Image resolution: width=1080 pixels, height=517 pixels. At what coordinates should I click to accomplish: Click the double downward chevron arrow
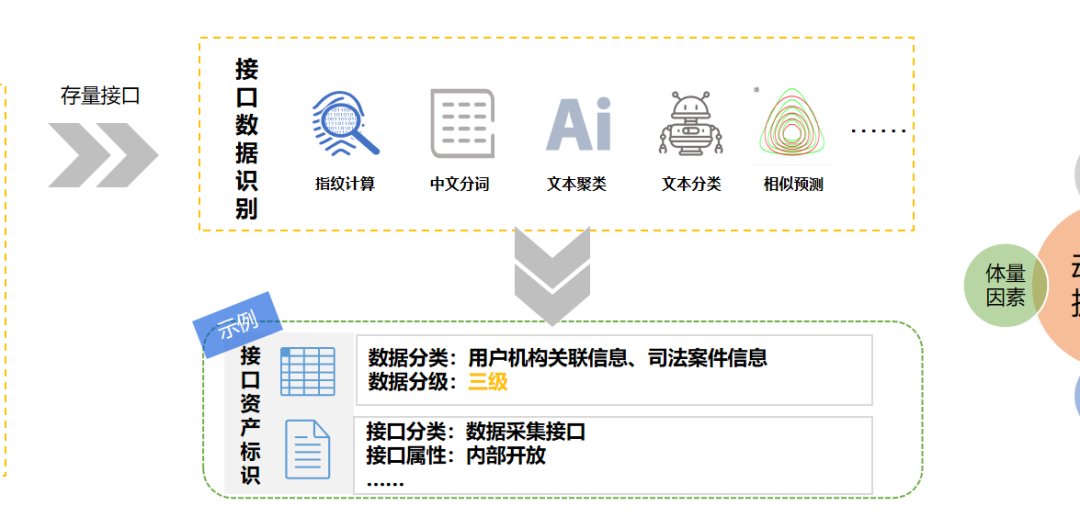(552, 275)
